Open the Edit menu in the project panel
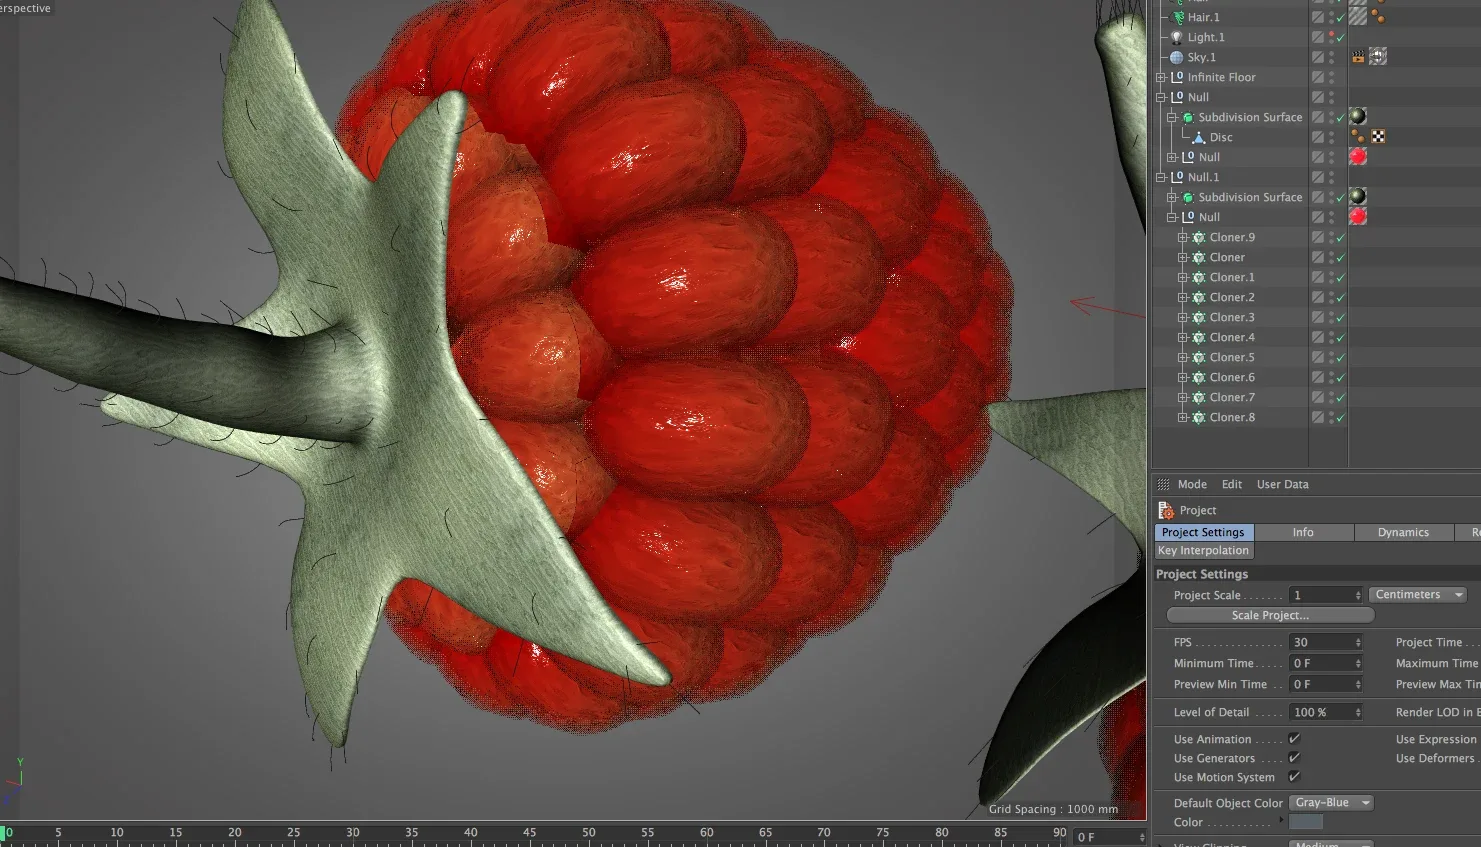The image size is (1481, 847). click(1231, 484)
